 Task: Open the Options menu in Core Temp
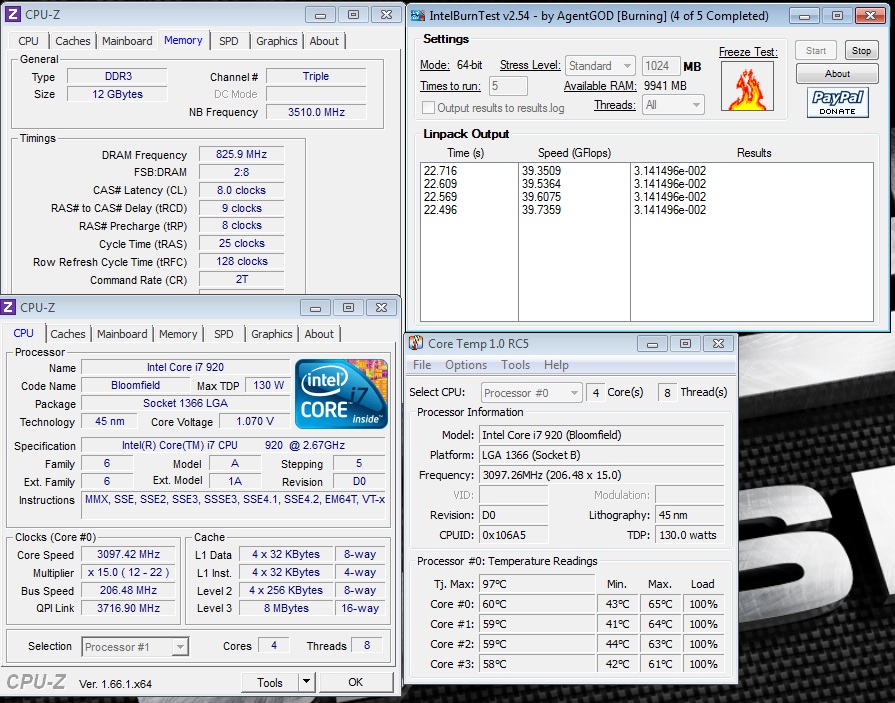[466, 365]
